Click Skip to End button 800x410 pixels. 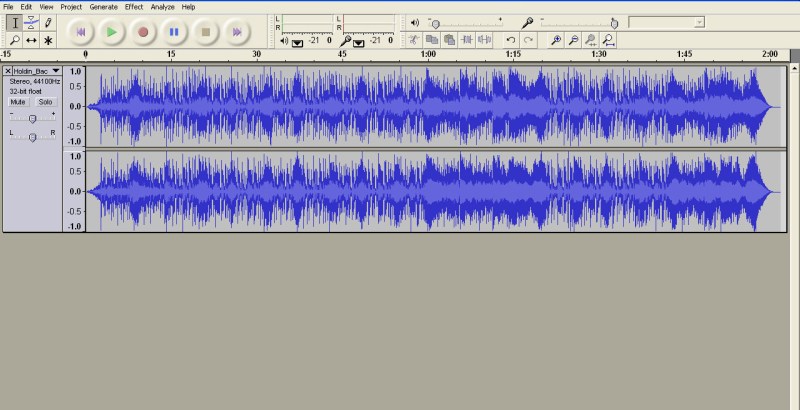(237, 32)
